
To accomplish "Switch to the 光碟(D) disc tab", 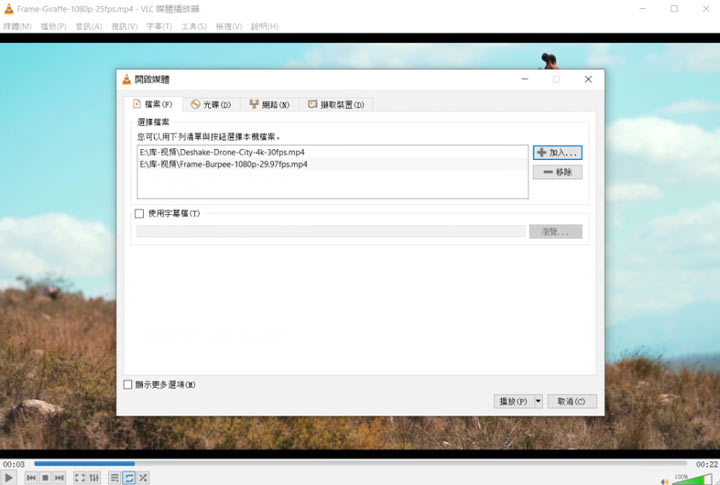I will pyautogui.click(x=212, y=105).
